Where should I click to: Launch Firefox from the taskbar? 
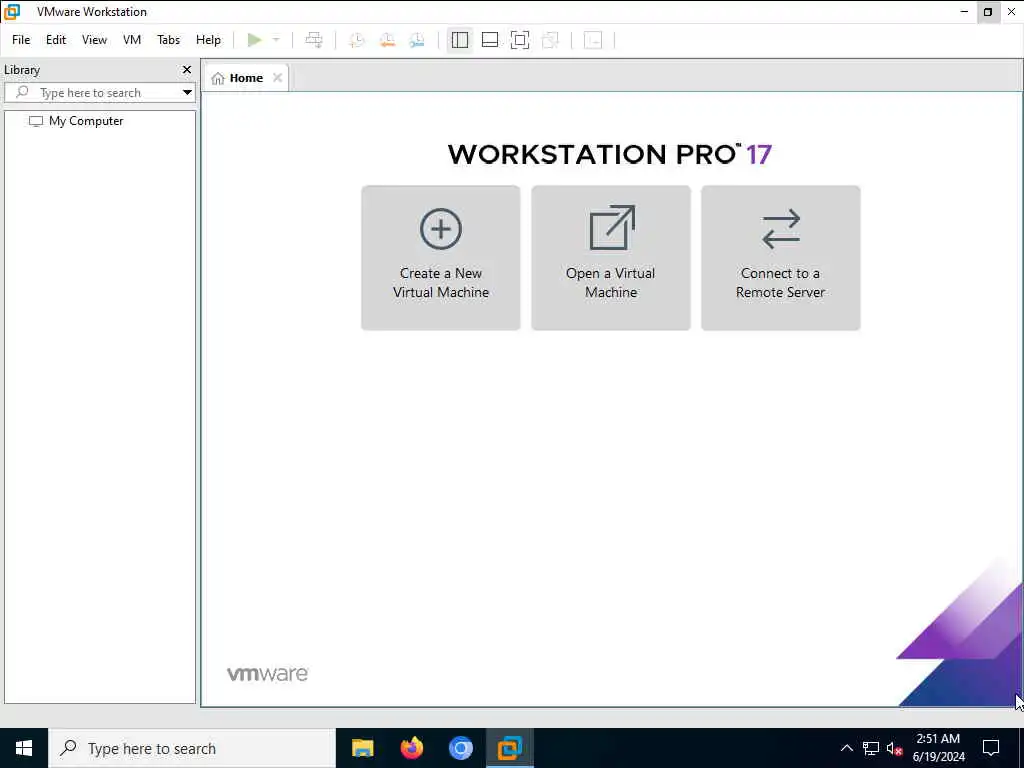click(x=411, y=748)
